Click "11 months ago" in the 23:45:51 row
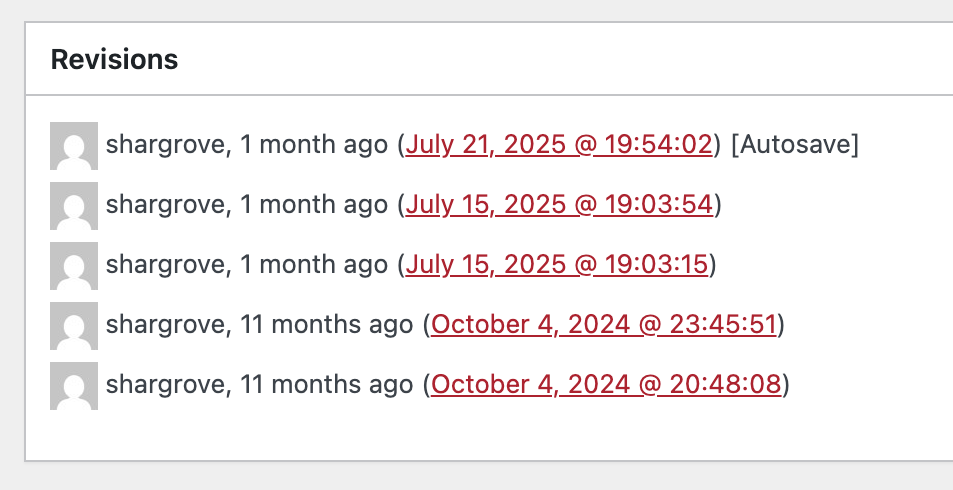The height and width of the screenshot is (490, 953). coord(326,325)
